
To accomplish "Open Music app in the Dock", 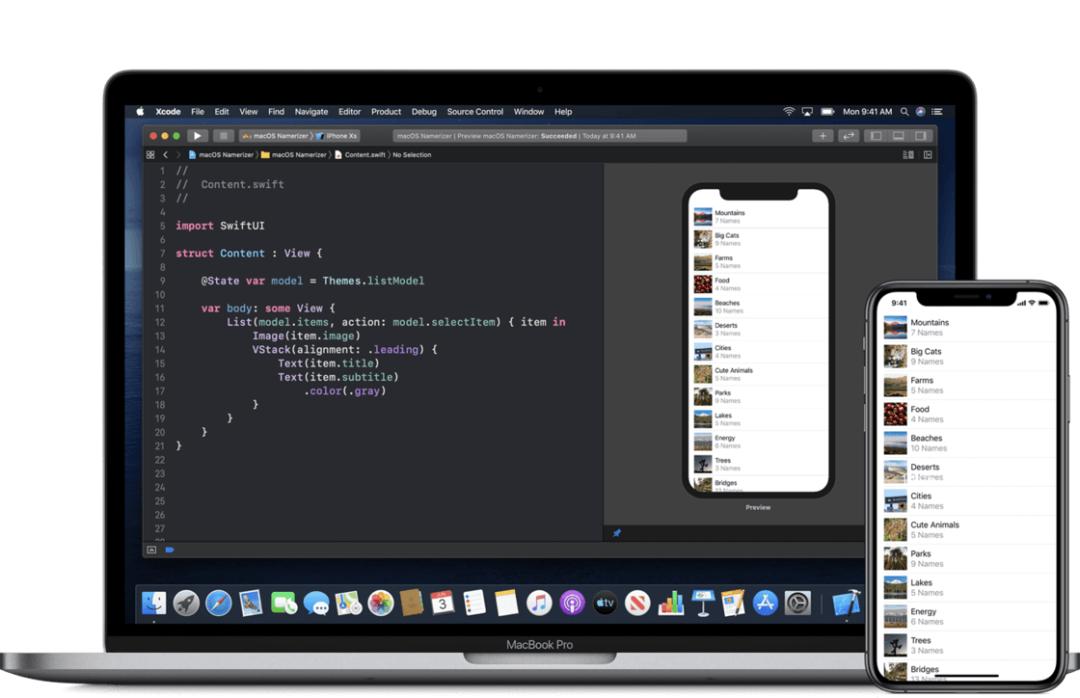I will [539, 603].
